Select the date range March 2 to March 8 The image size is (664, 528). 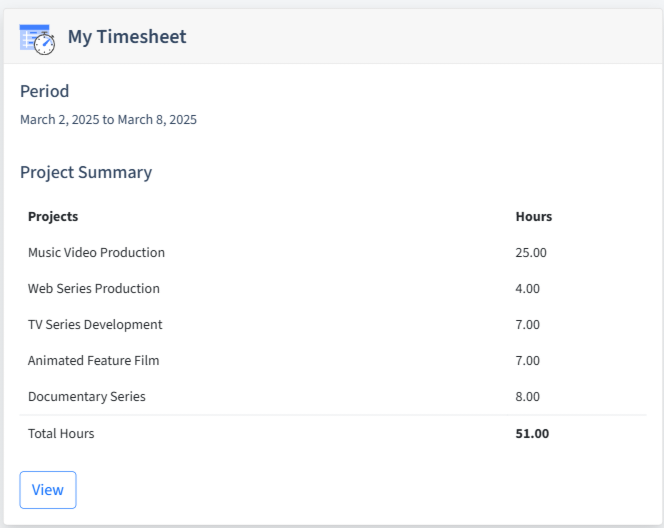[x=108, y=120]
